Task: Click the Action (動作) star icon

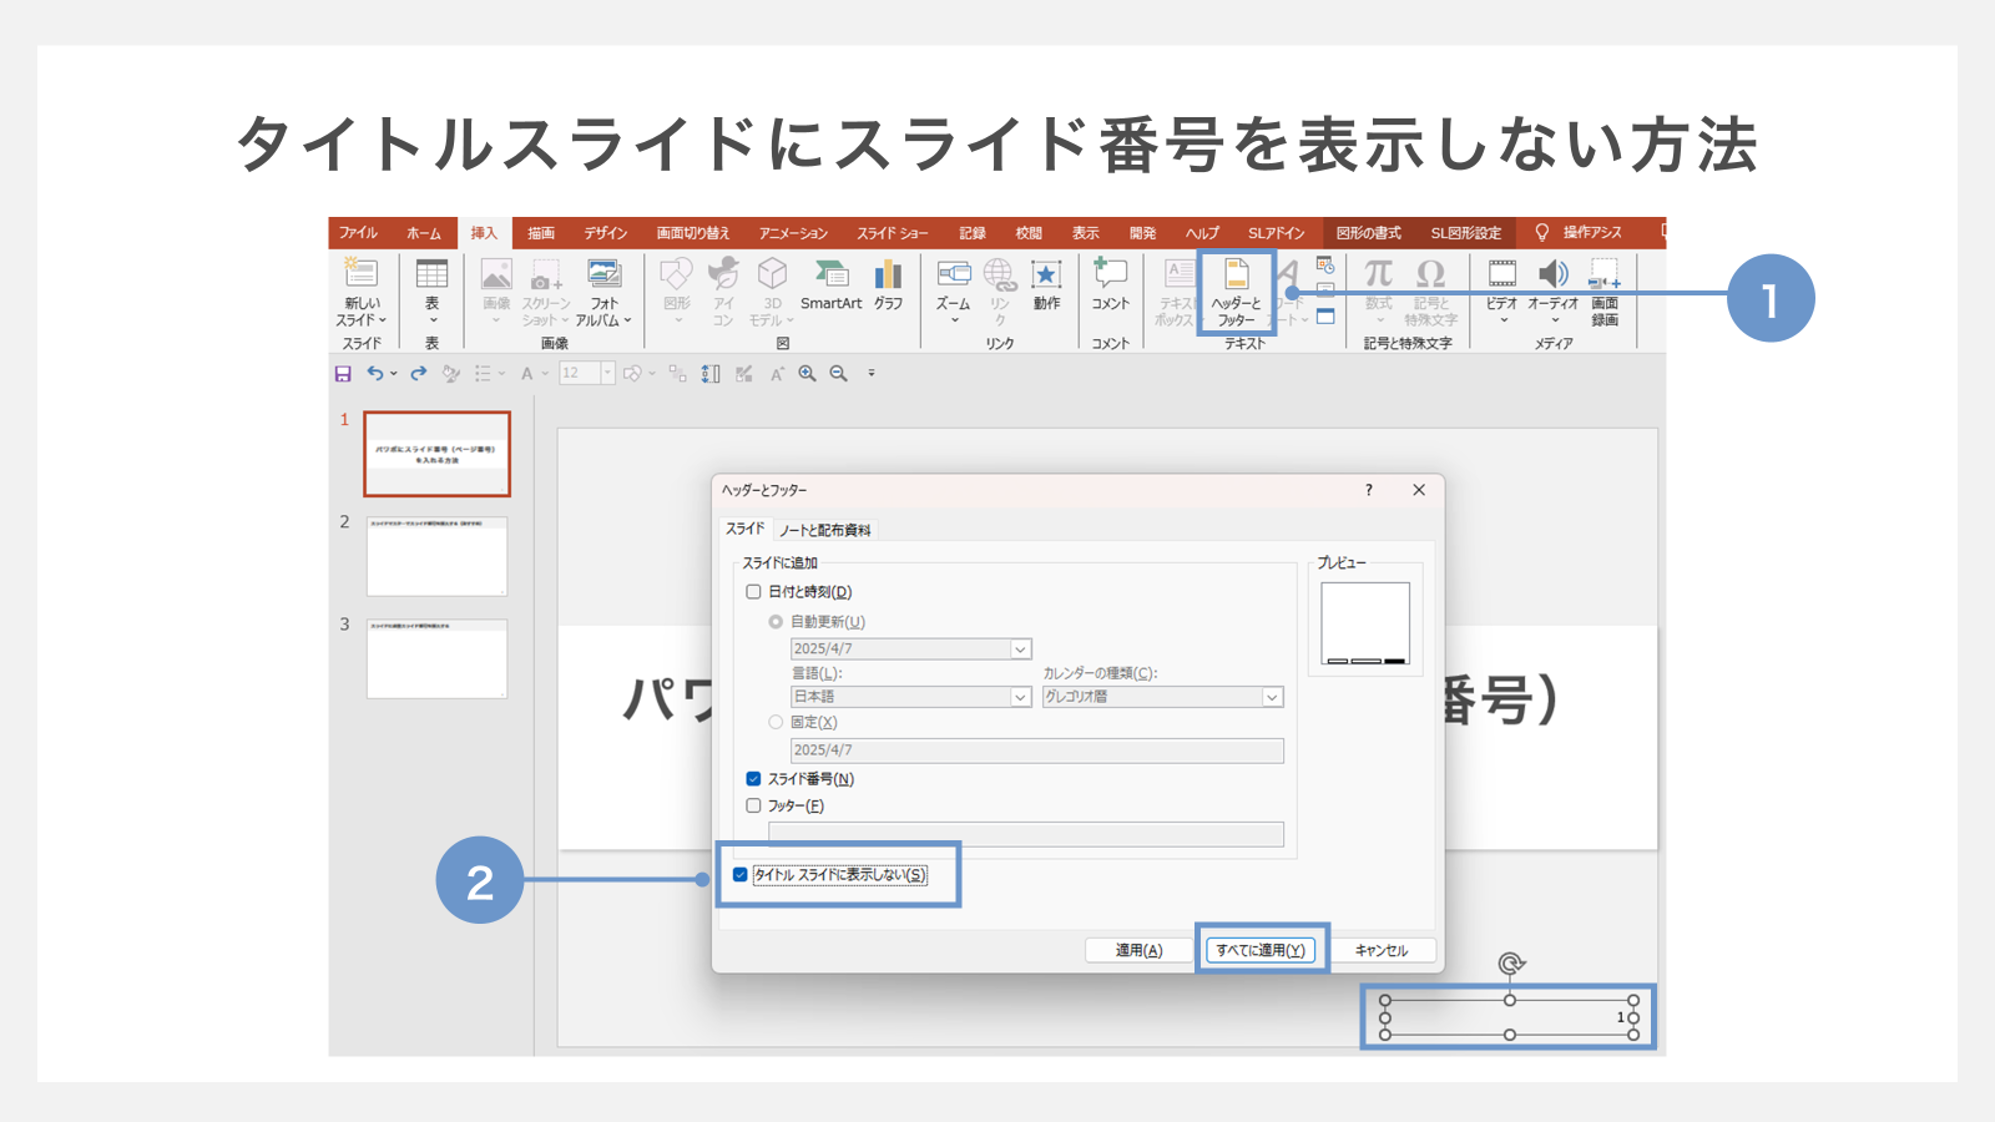Action: [1046, 274]
